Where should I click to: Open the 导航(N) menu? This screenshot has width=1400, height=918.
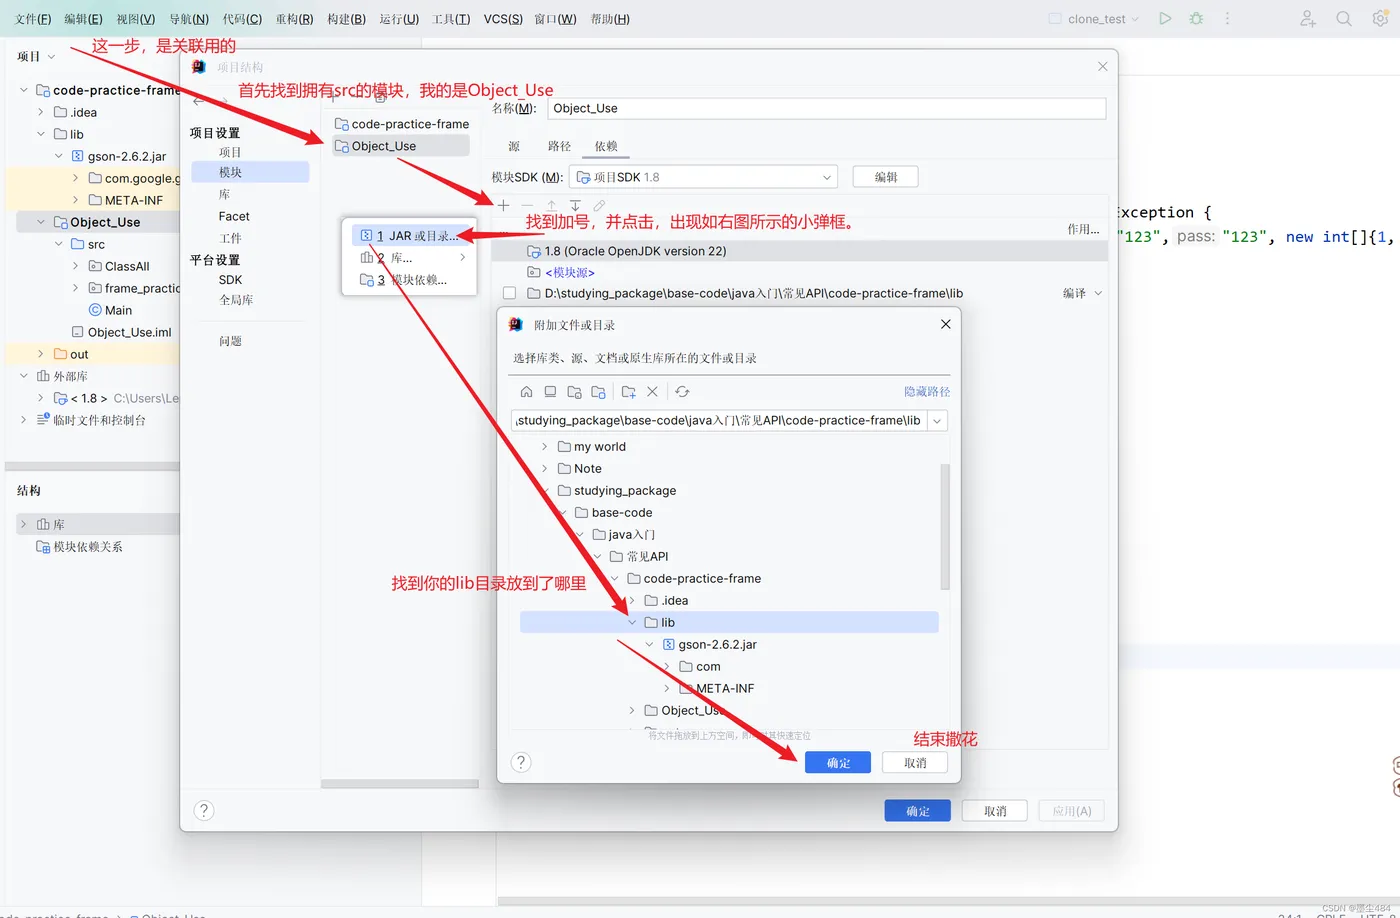point(188,19)
